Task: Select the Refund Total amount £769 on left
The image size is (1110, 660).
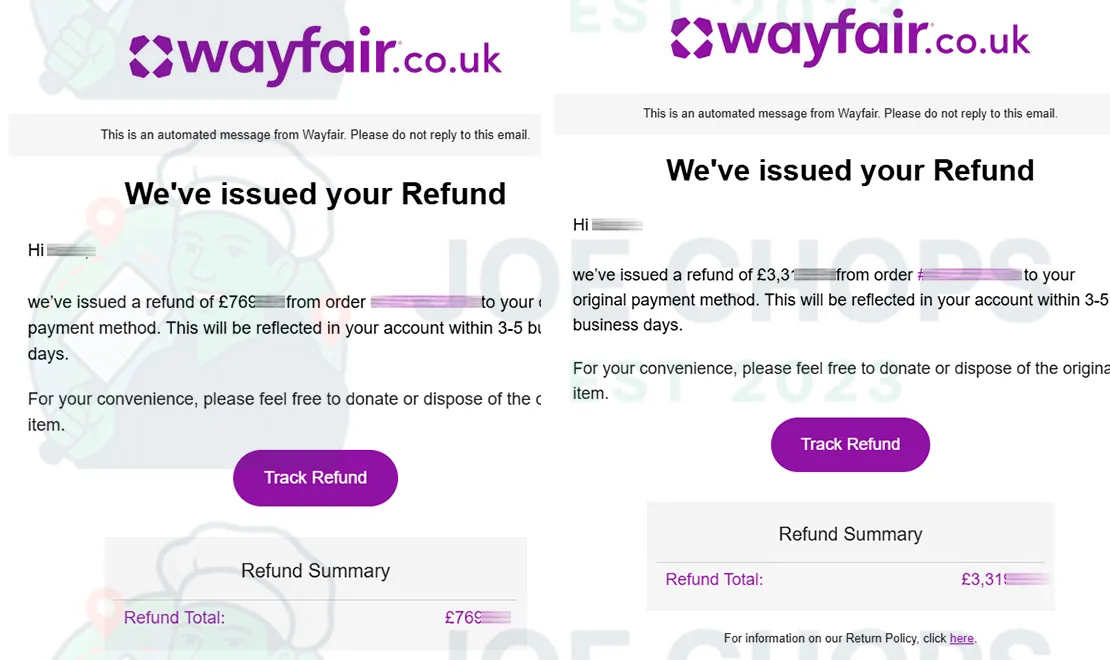Action: (x=478, y=617)
